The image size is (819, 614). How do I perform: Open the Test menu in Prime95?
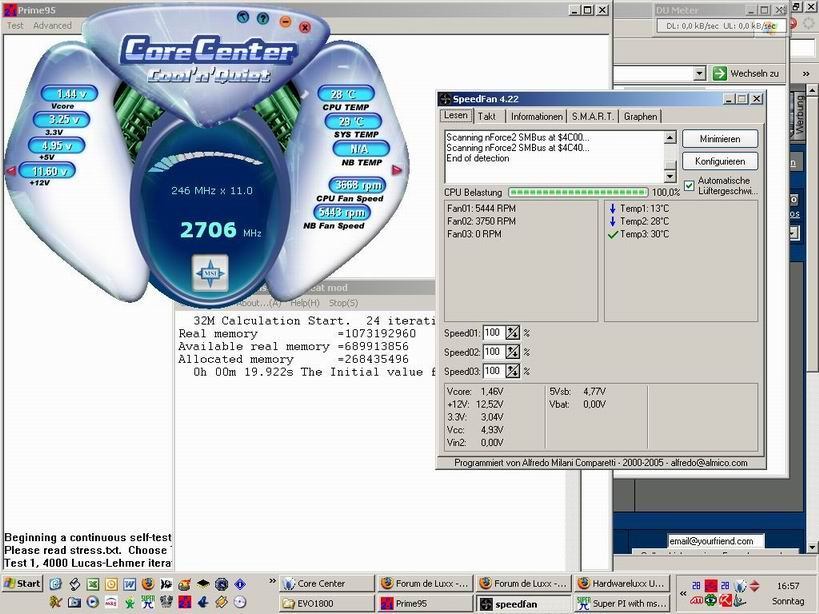15,26
